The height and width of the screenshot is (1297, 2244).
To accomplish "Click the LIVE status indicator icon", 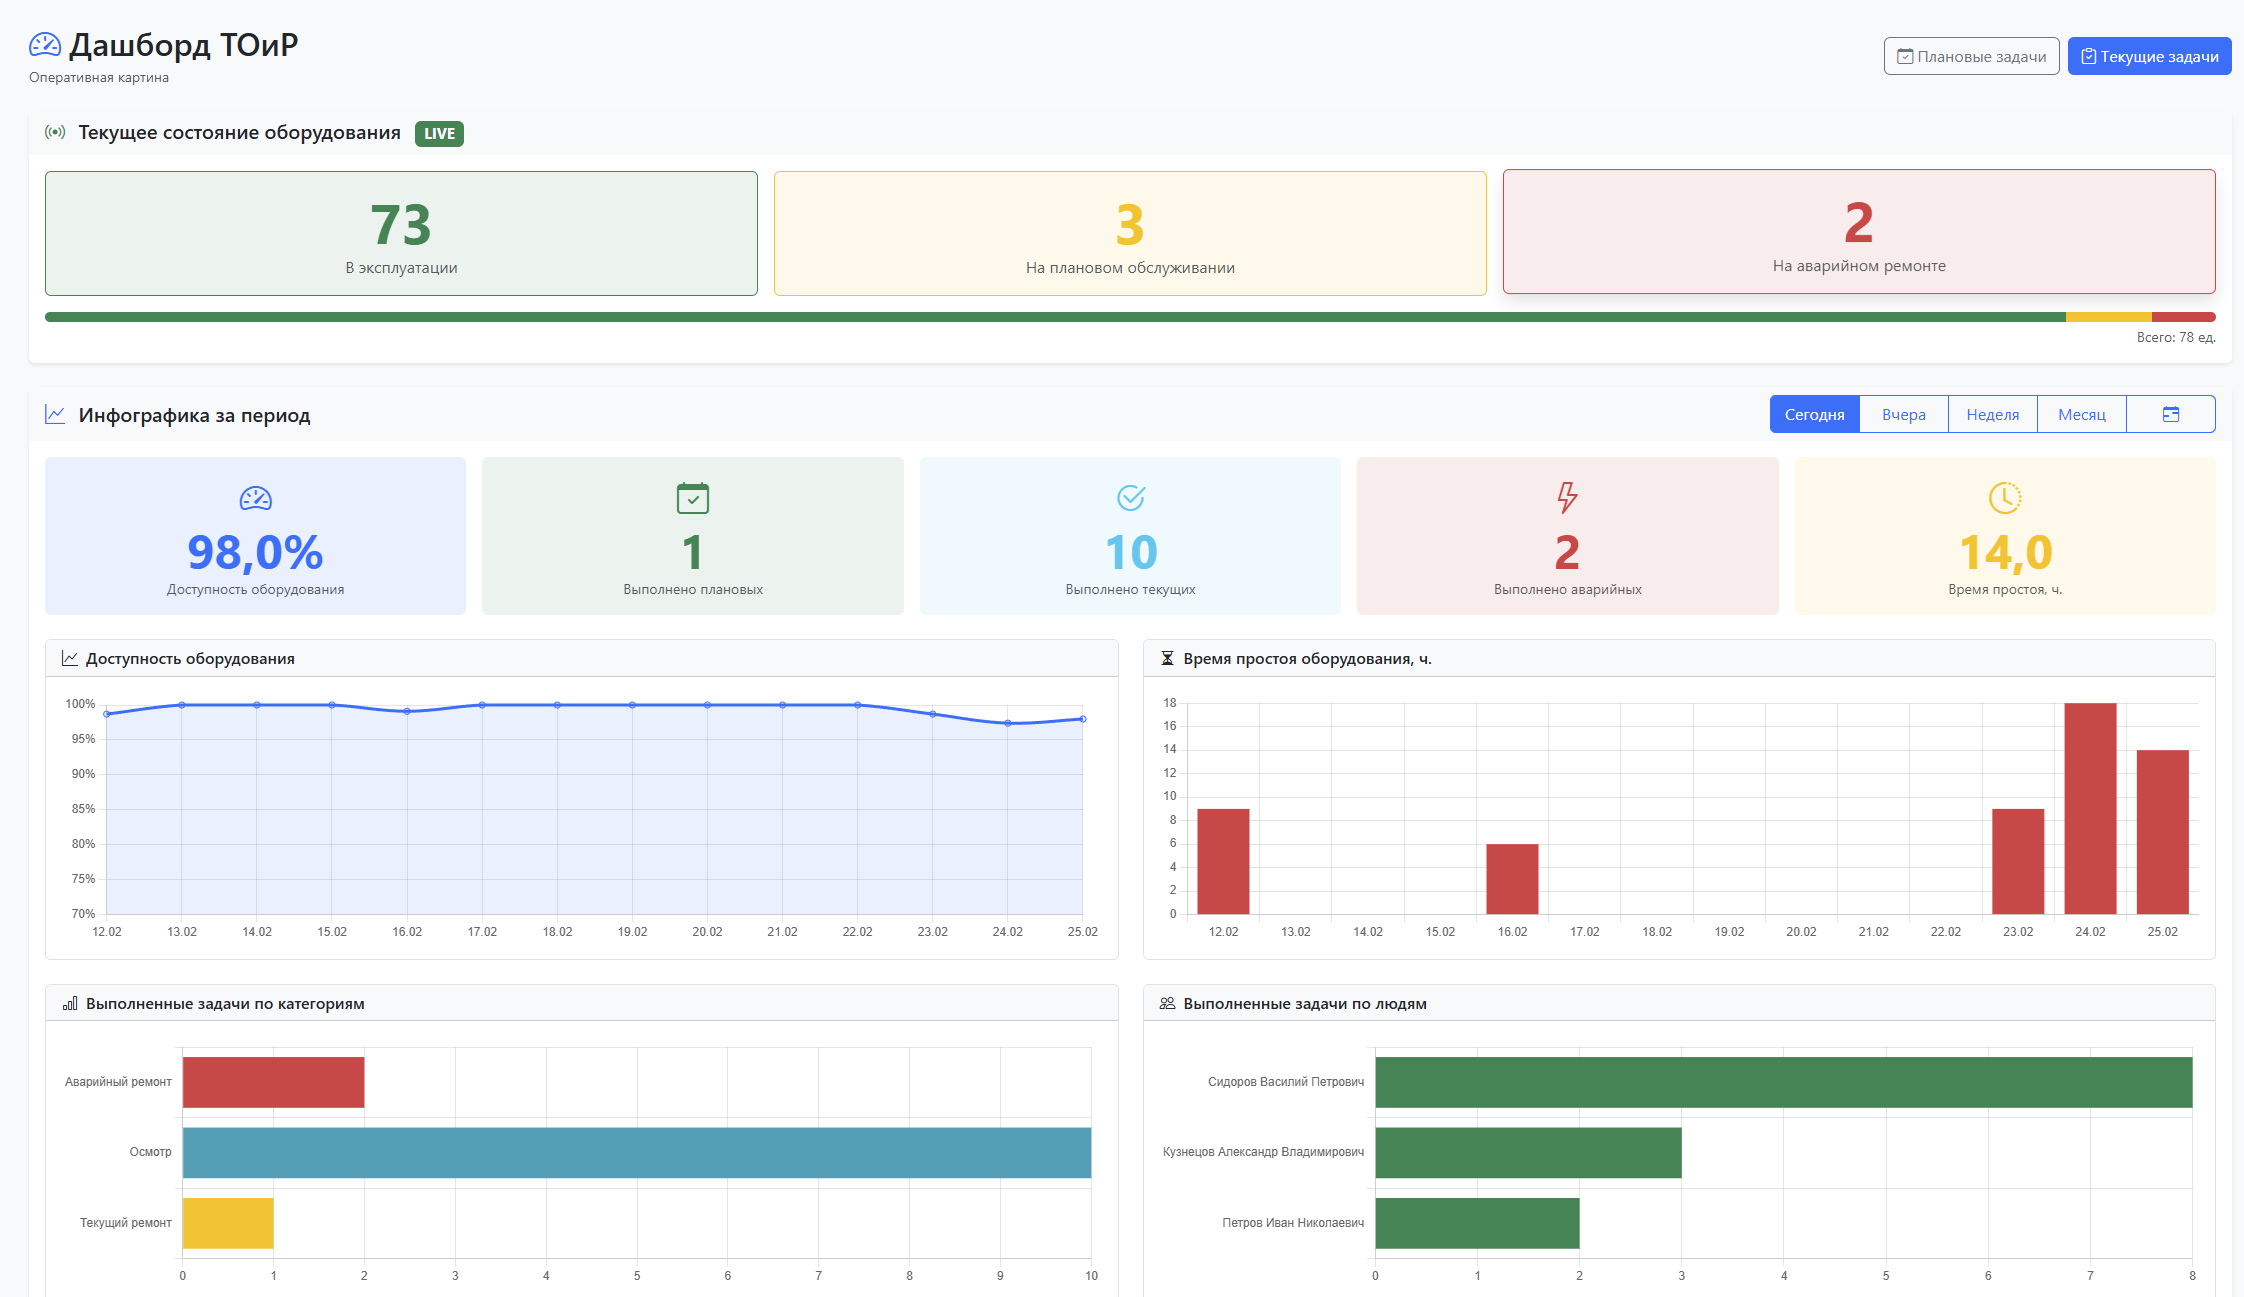I will click(55, 132).
